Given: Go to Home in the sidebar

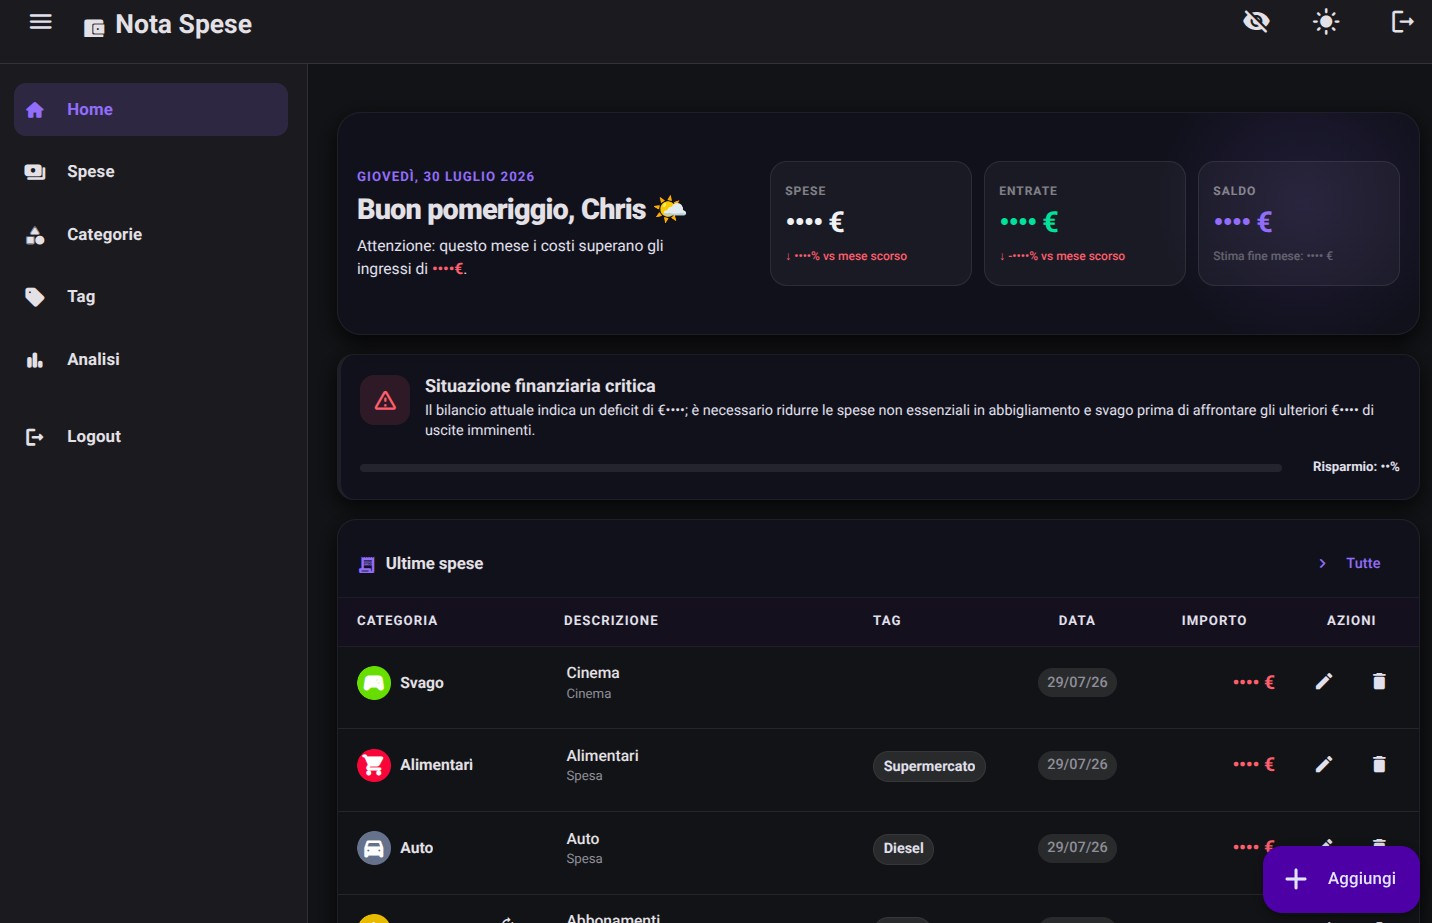Looking at the screenshot, I should tap(151, 109).
